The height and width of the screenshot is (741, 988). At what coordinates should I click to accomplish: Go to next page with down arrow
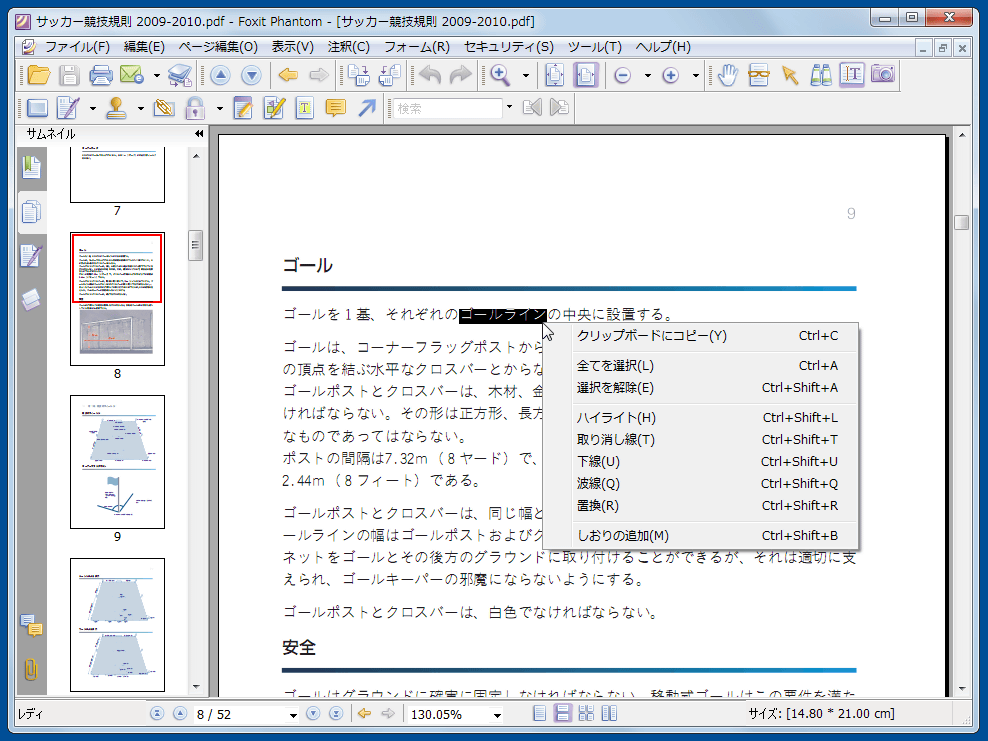coord(251,76)
